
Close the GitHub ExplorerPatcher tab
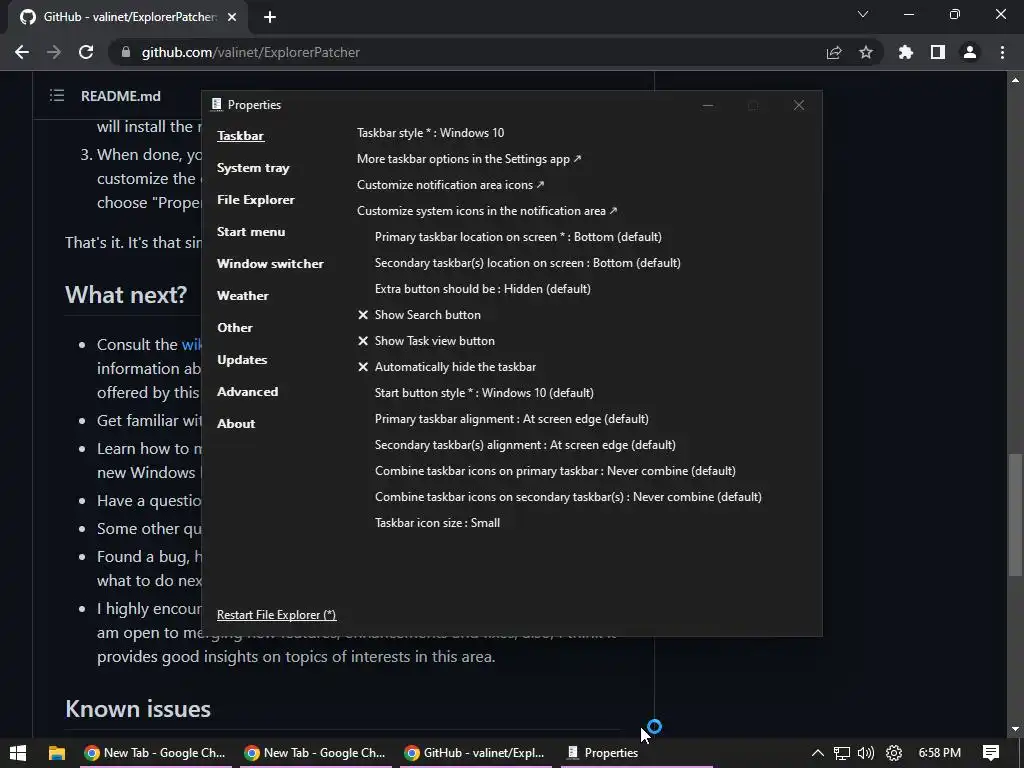232,17
